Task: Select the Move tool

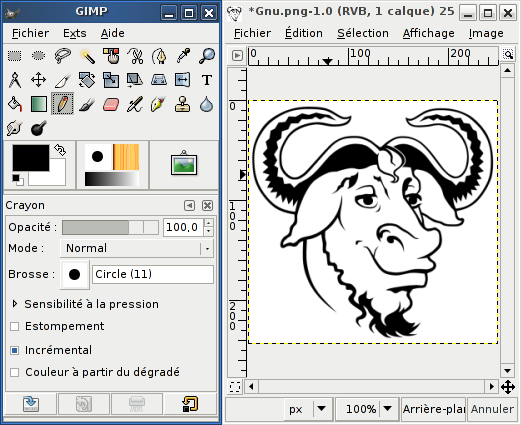Action: tap(38, 80)
